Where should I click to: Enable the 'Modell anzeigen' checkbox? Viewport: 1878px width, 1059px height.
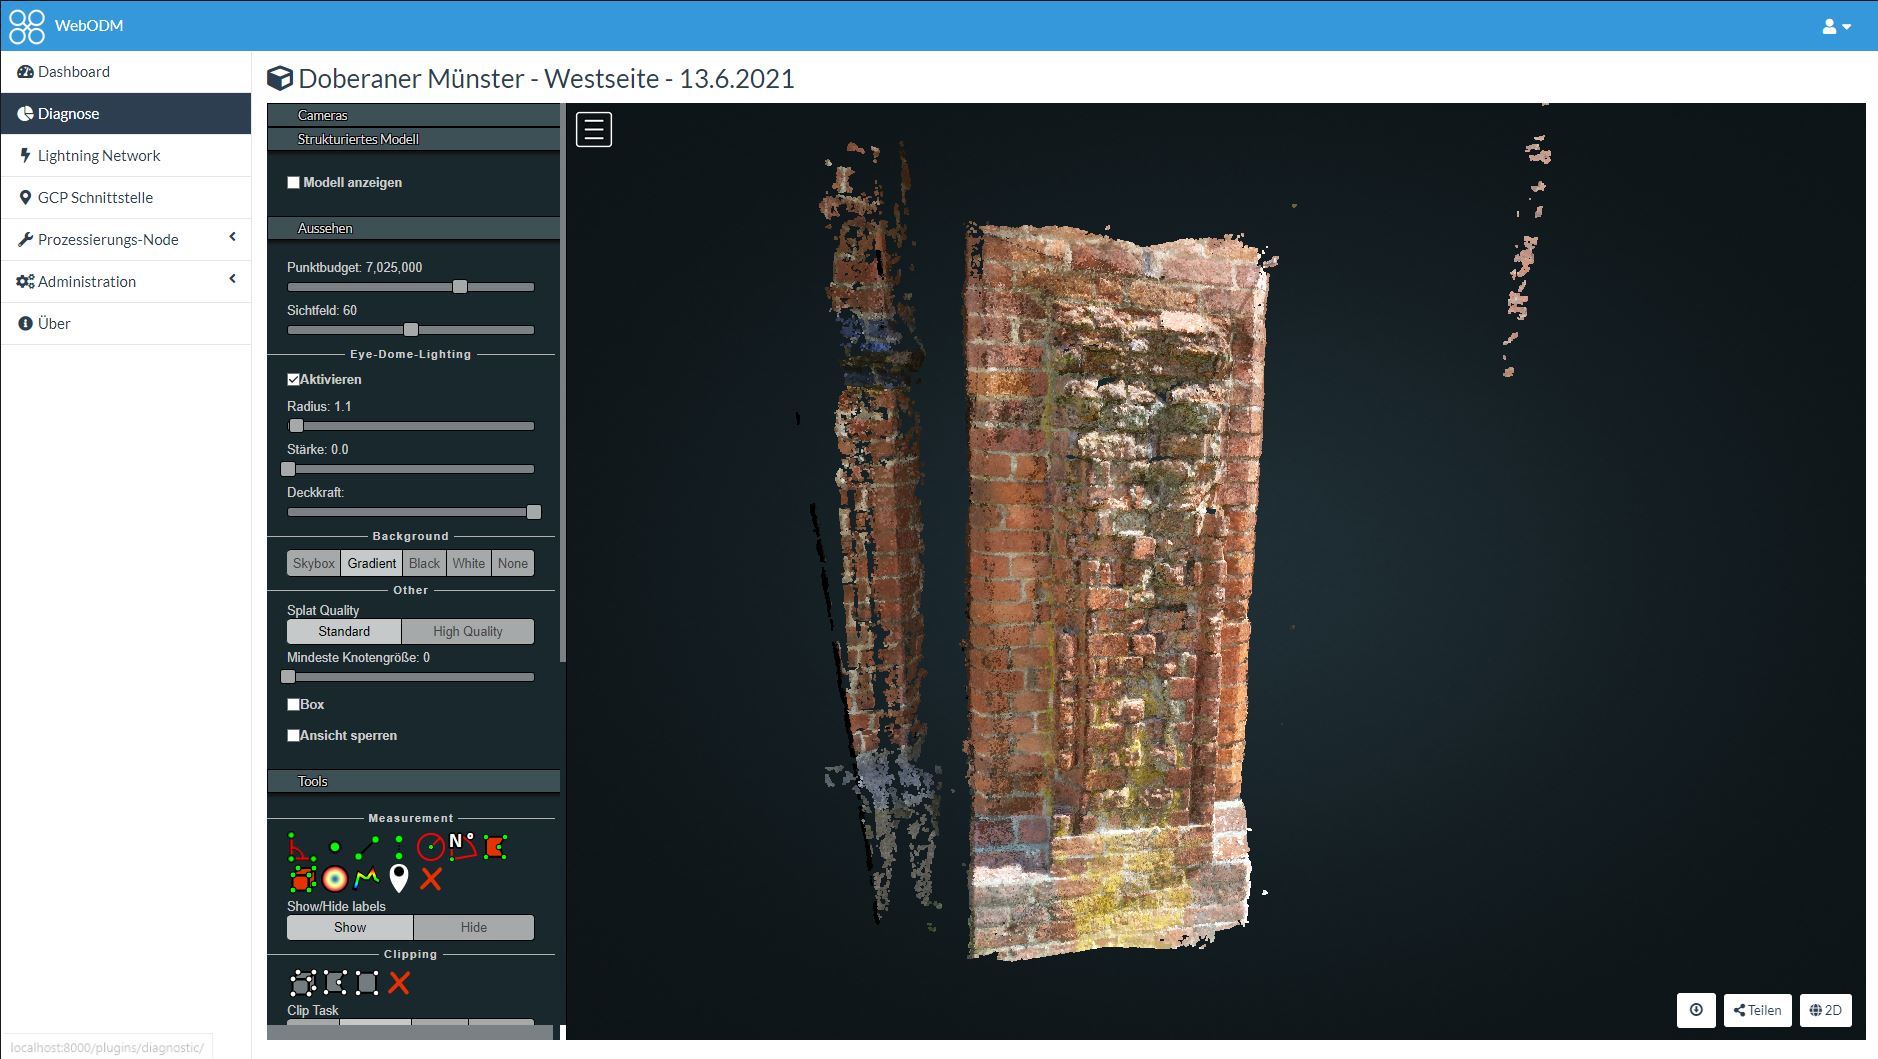[x=294, y=183]
